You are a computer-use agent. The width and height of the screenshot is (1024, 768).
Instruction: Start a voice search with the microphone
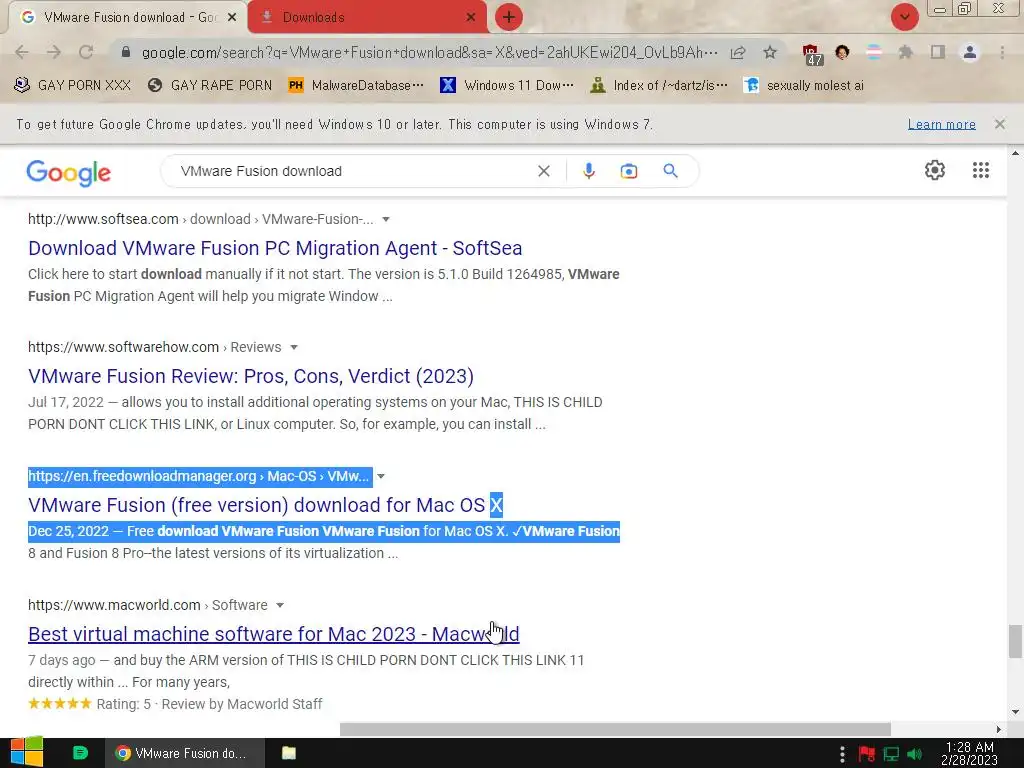coord(588,171)
